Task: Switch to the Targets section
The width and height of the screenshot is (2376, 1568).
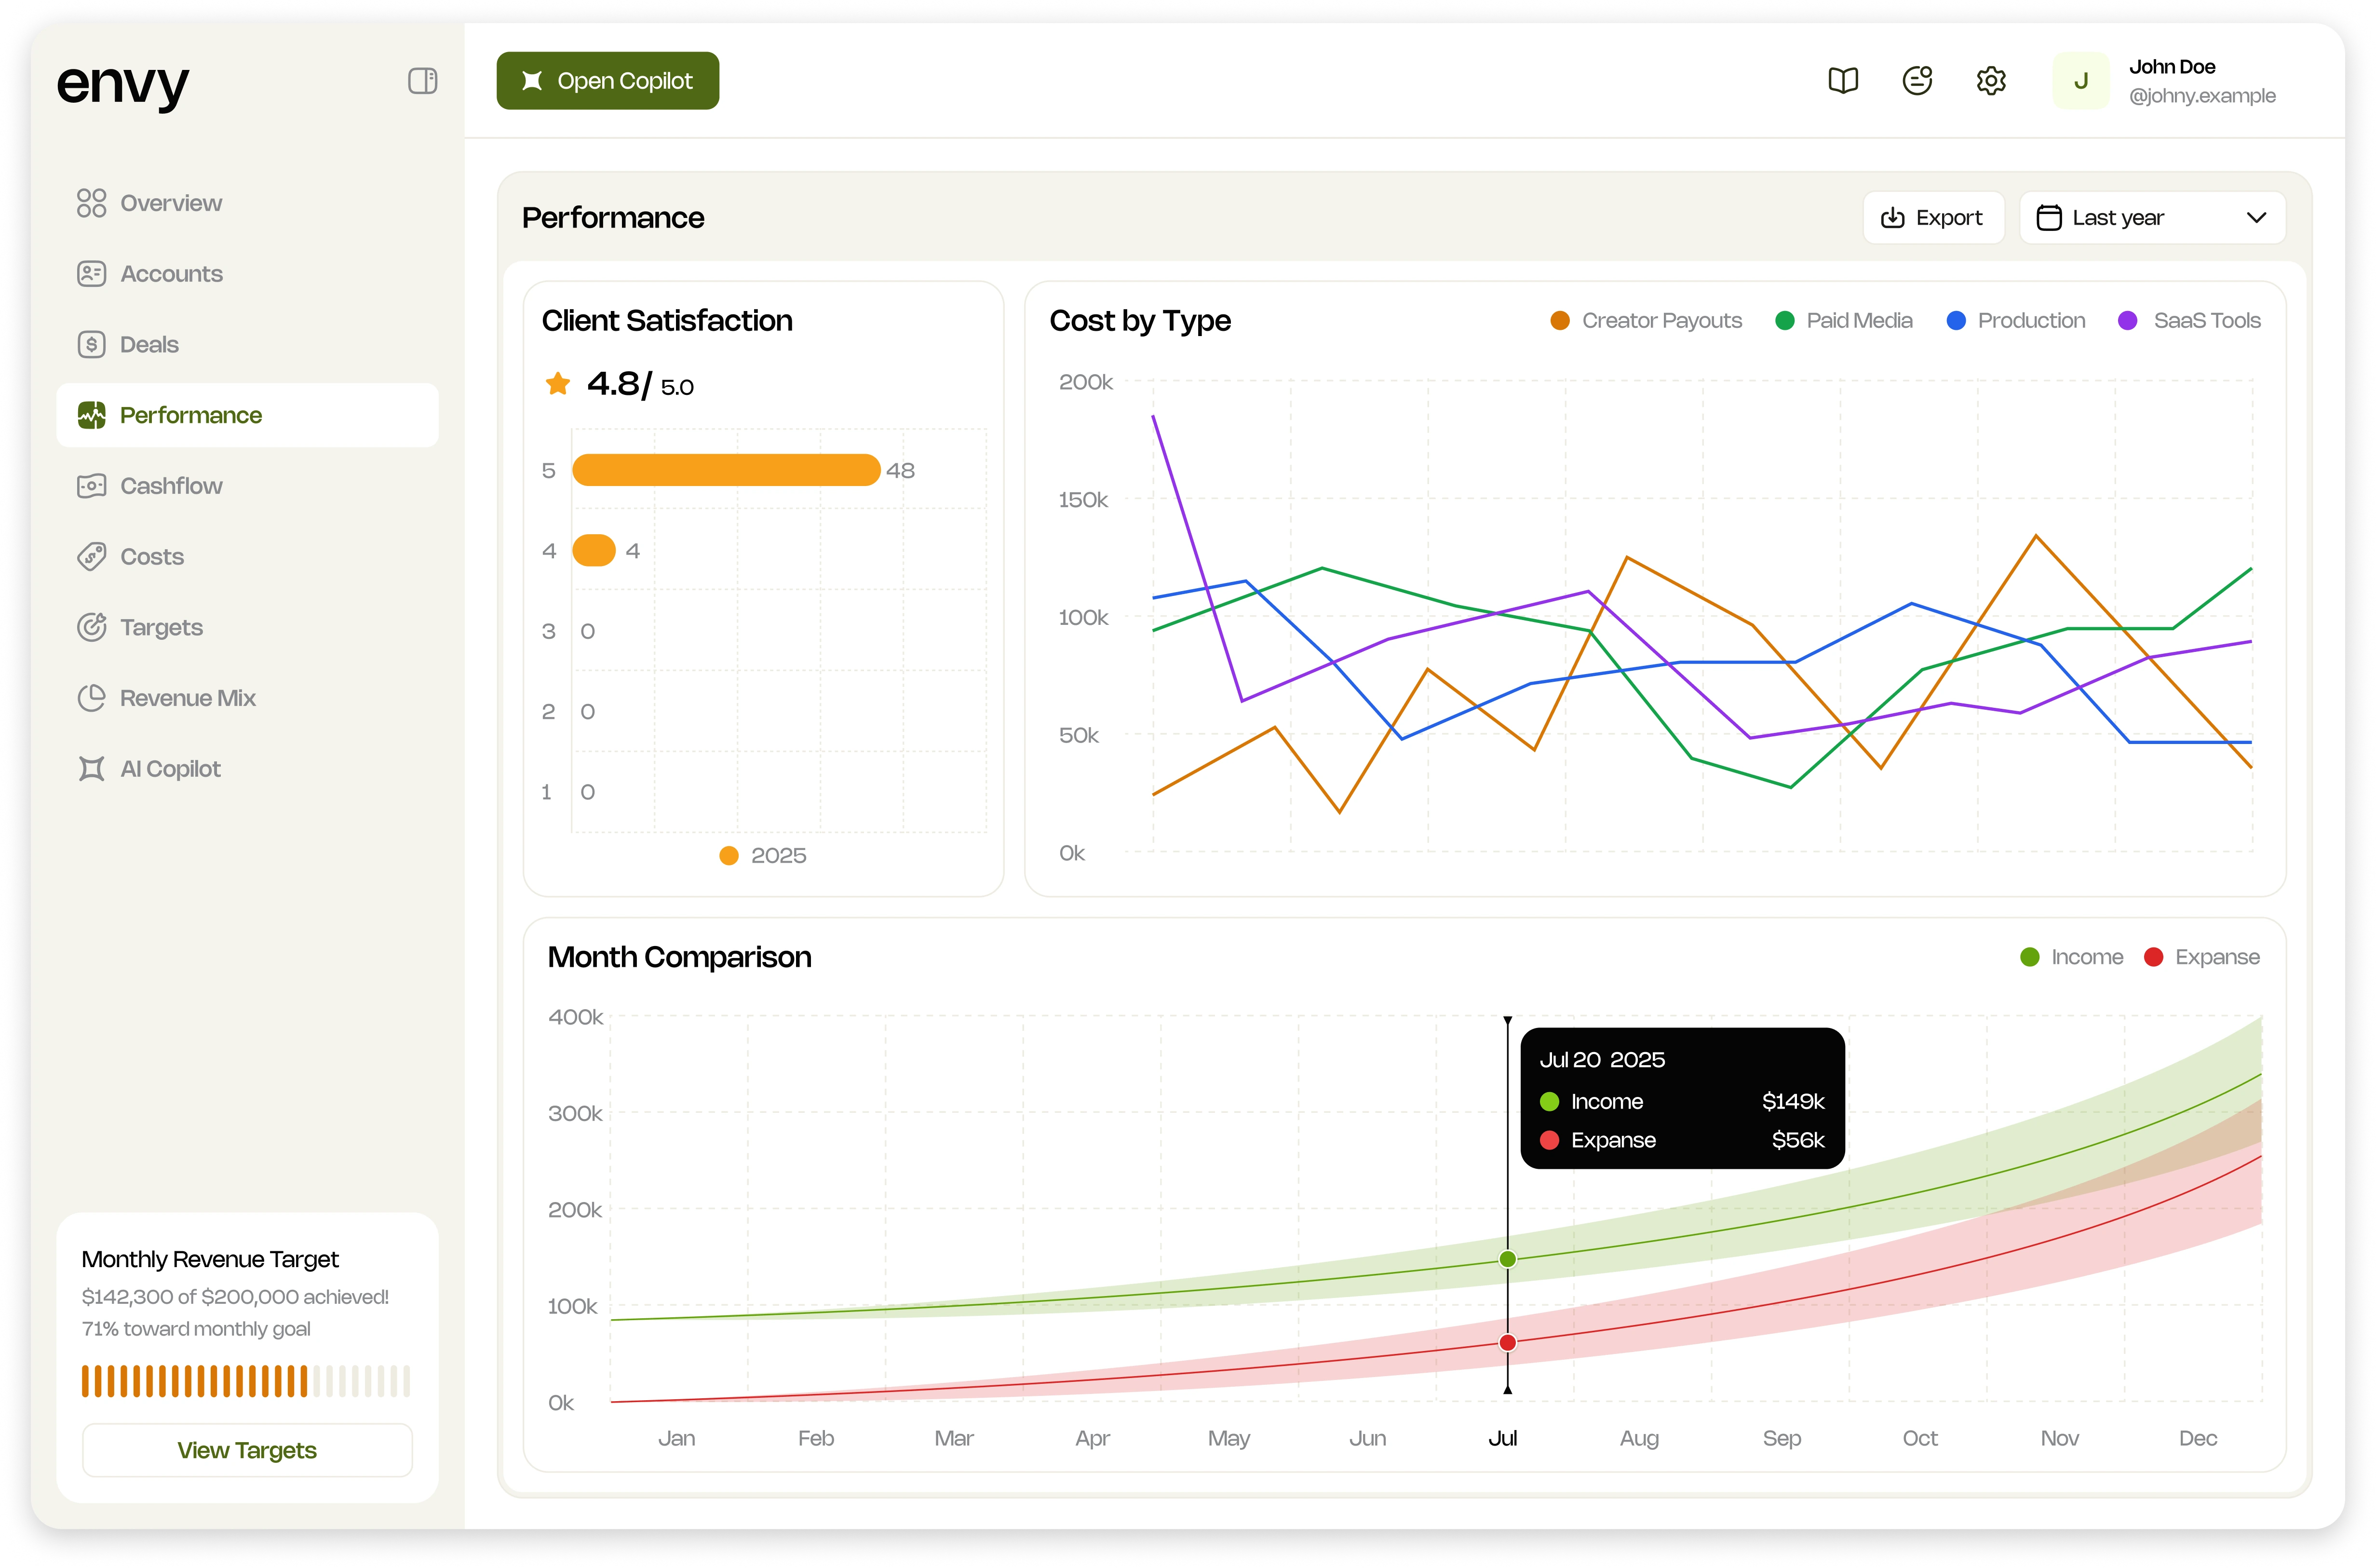Action: tap(248, 627)
